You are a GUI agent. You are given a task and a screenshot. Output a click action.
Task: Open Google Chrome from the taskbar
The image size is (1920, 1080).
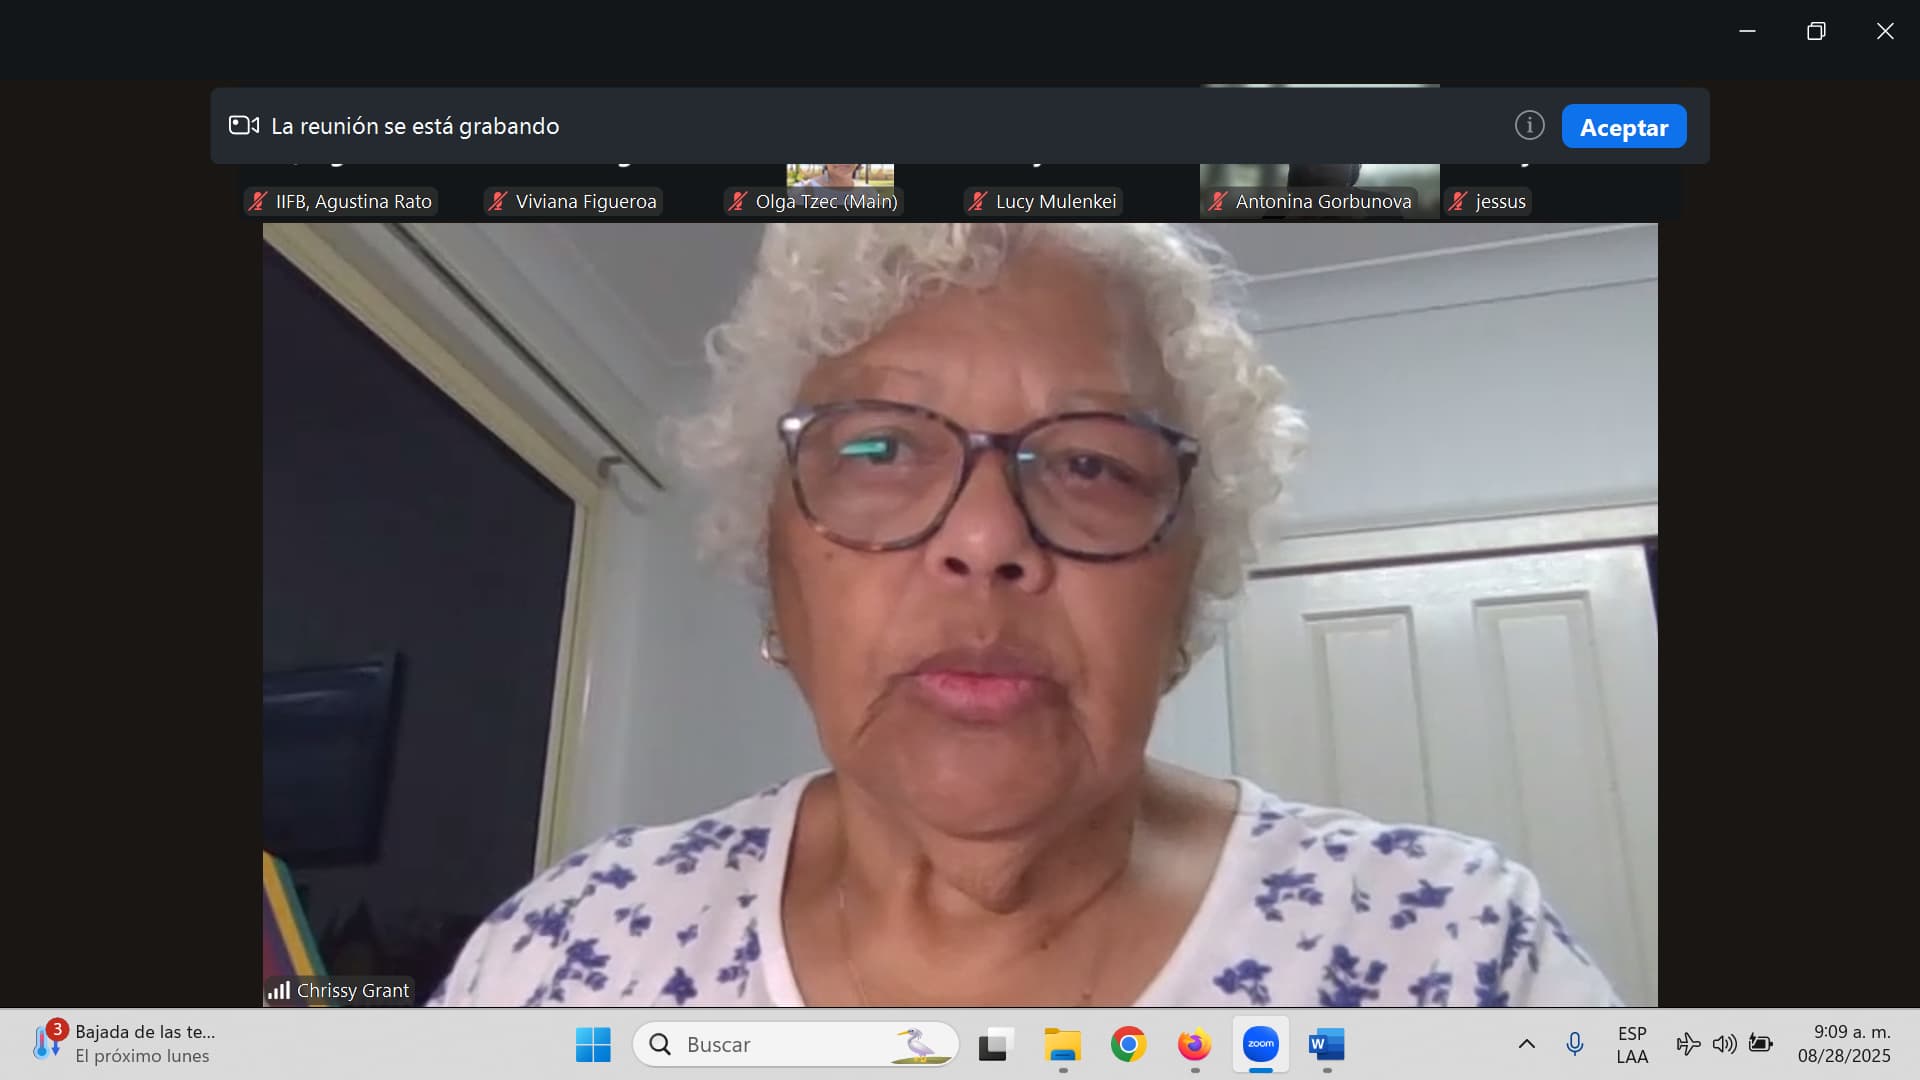pyautogui.click(x=1128, y=1045)
